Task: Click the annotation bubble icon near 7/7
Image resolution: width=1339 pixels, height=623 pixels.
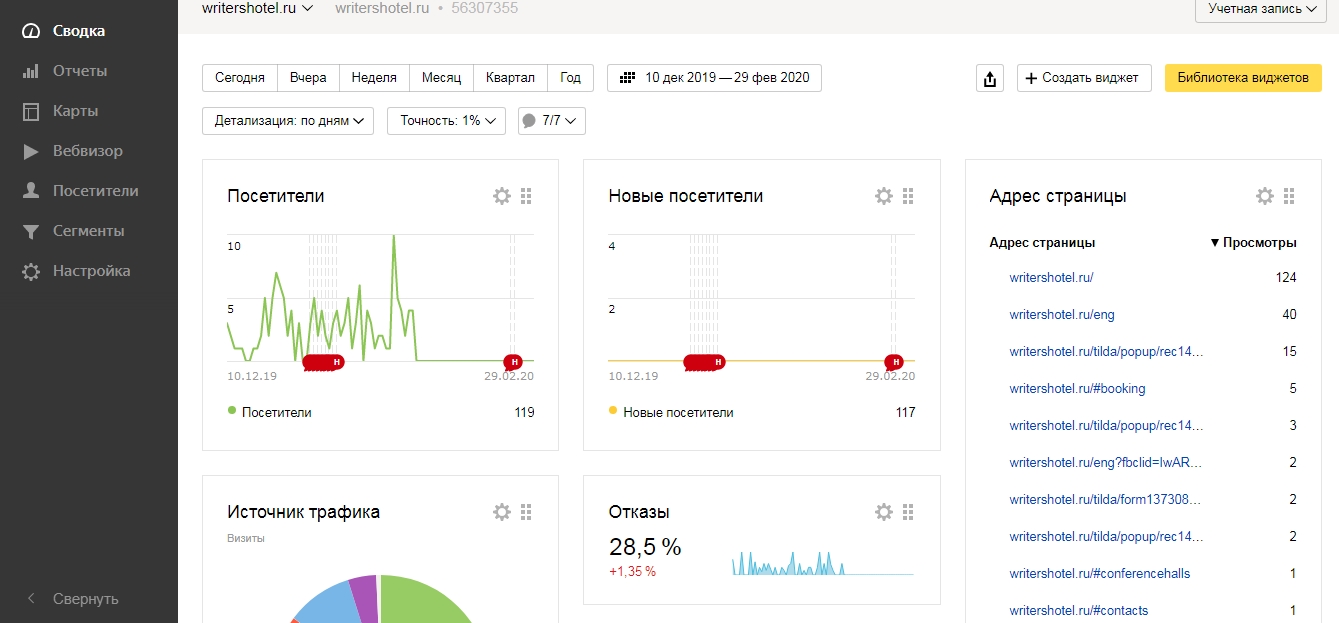Action: pos(529,121)
